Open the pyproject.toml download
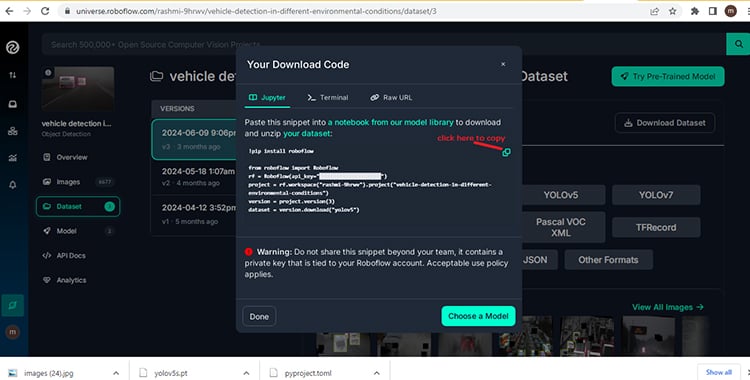 (x=308, y=373)
